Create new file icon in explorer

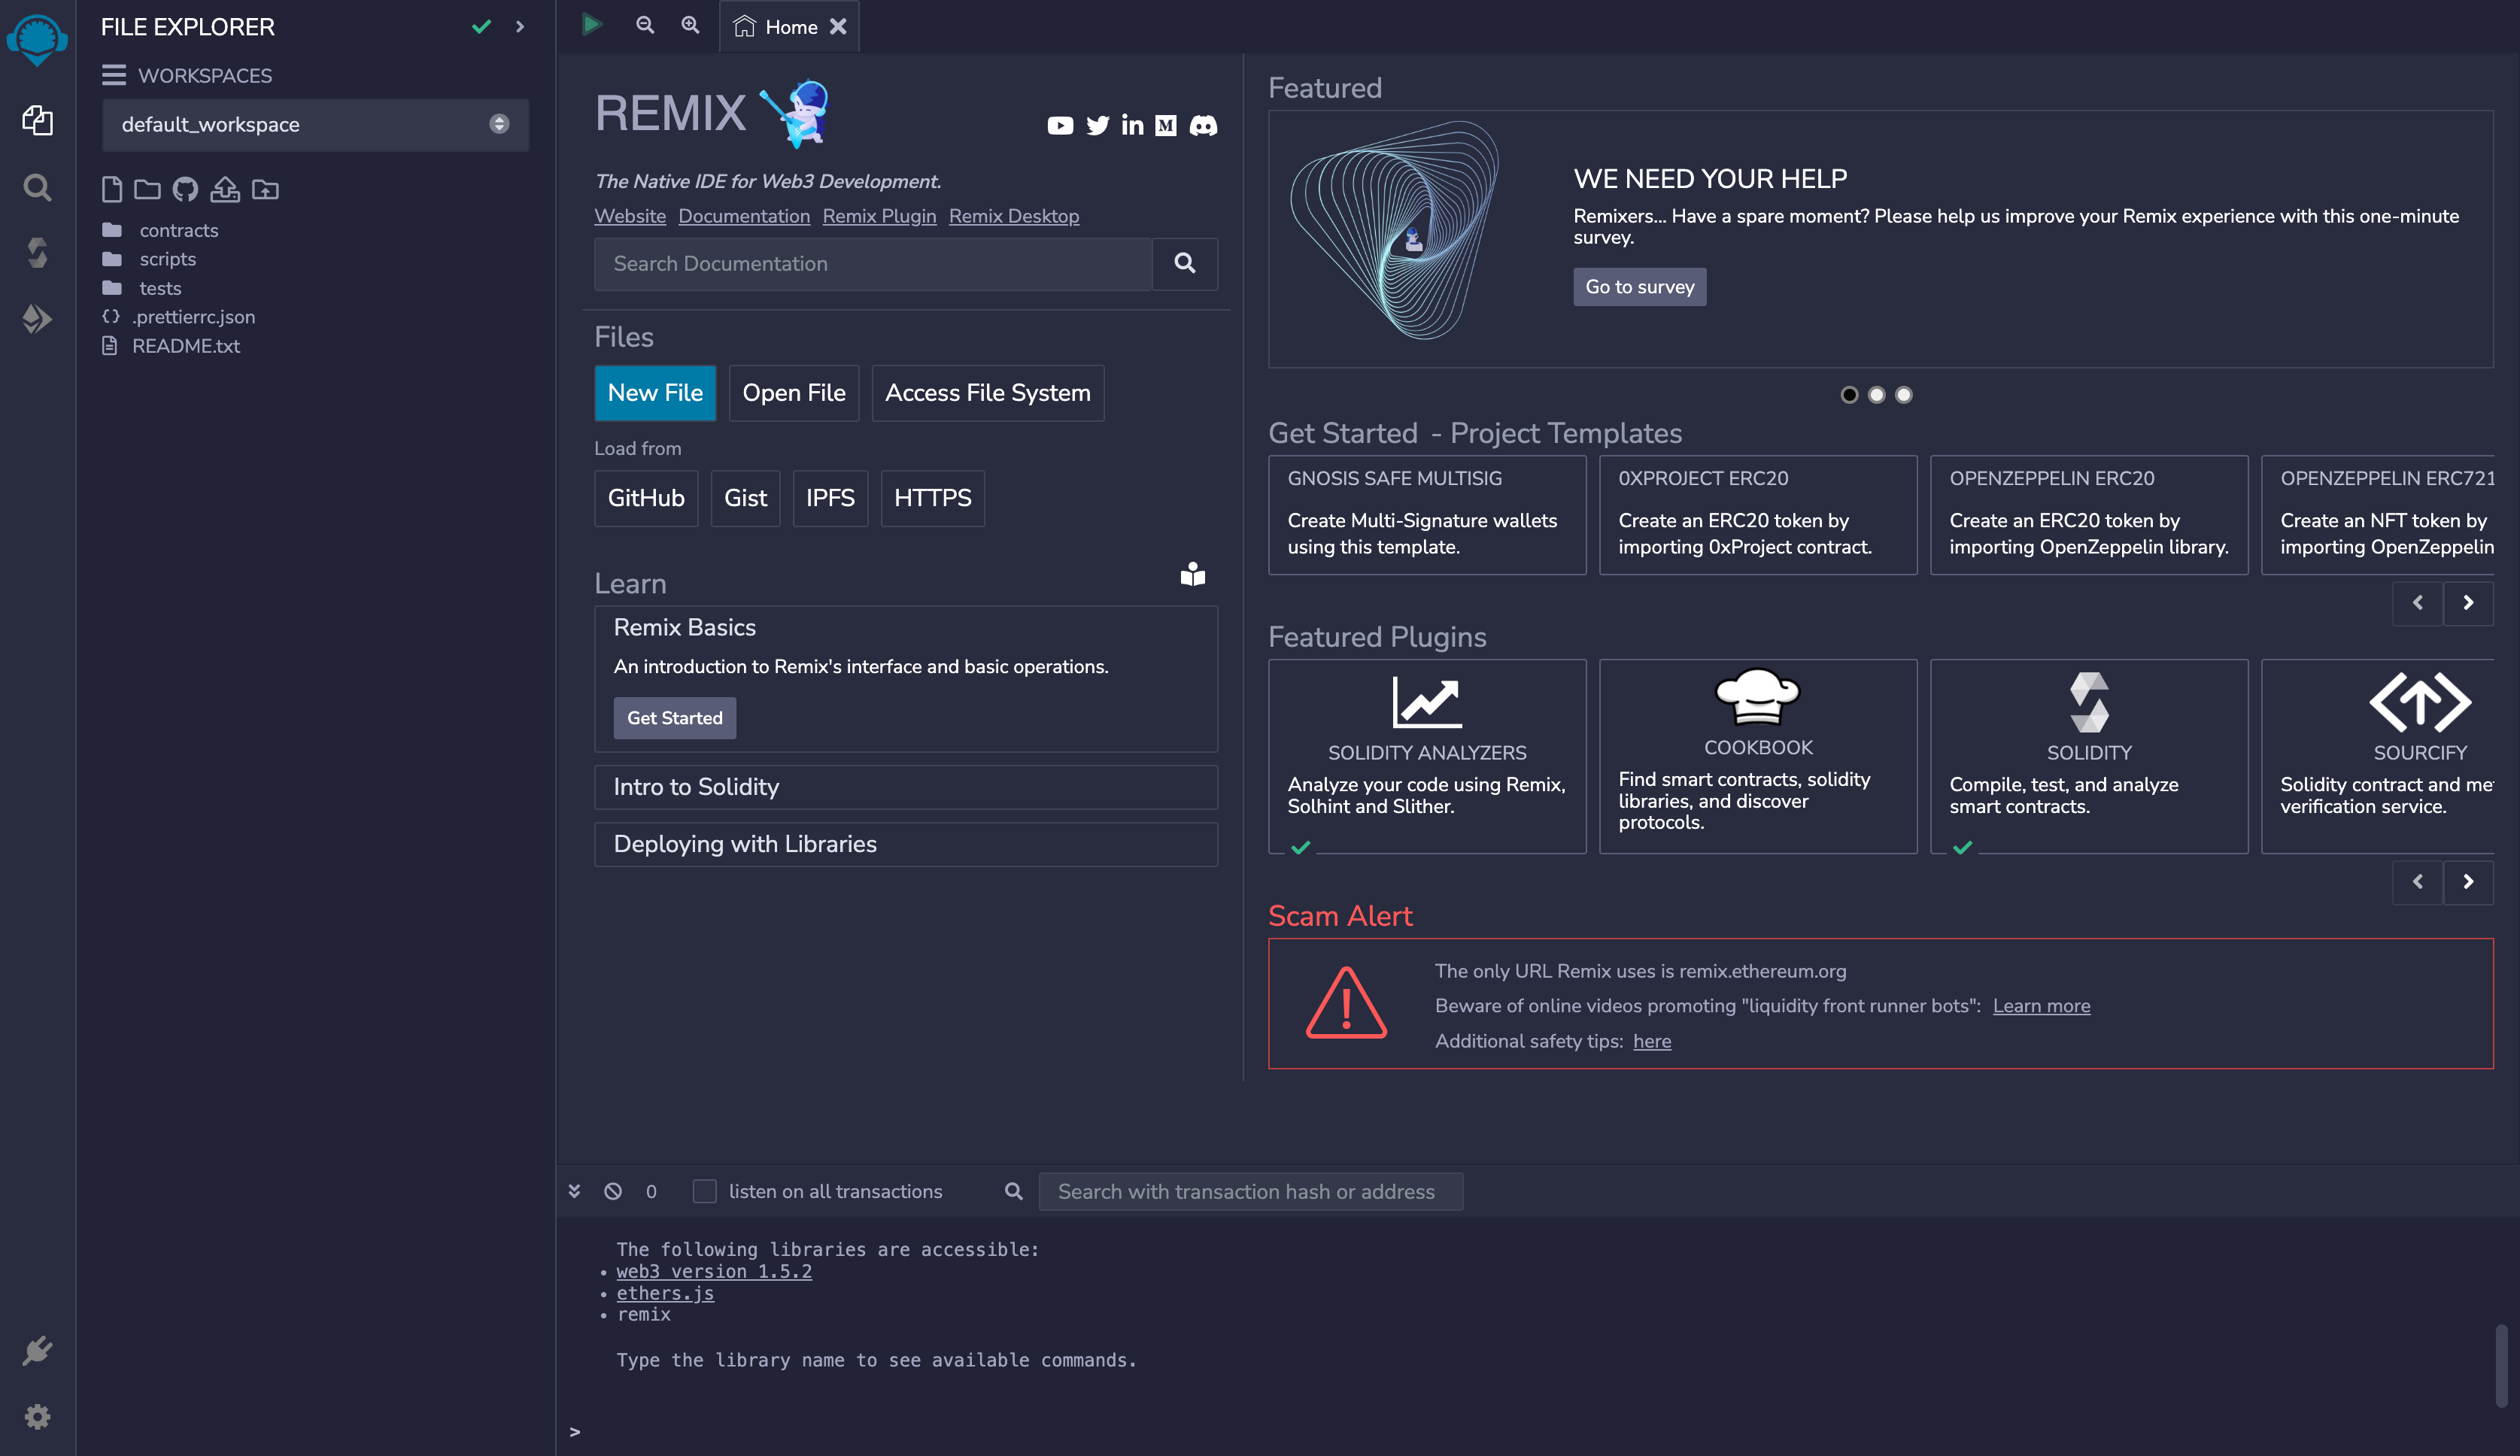tap(112, 189)
